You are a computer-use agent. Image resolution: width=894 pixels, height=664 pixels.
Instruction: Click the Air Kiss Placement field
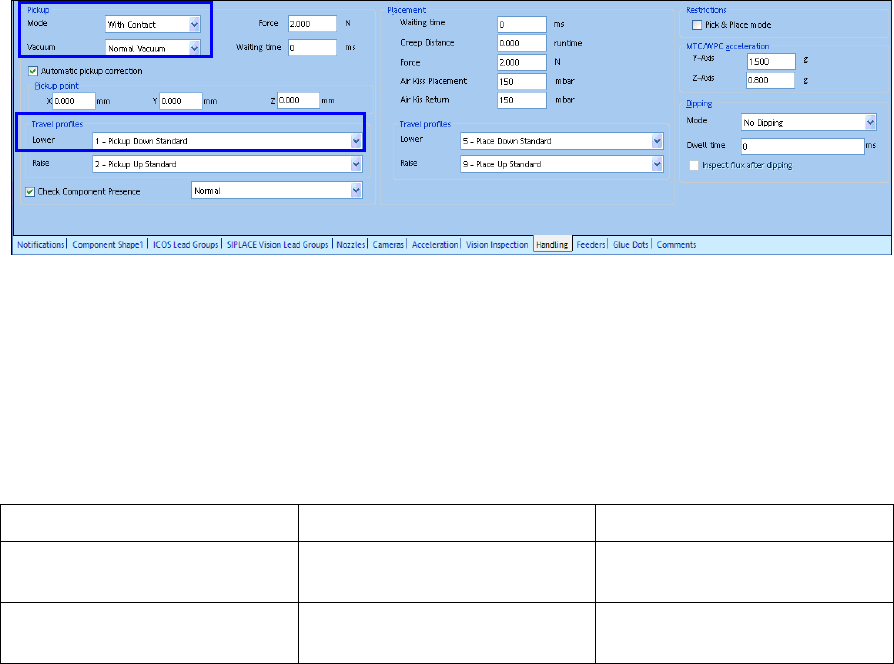[520, 81]
